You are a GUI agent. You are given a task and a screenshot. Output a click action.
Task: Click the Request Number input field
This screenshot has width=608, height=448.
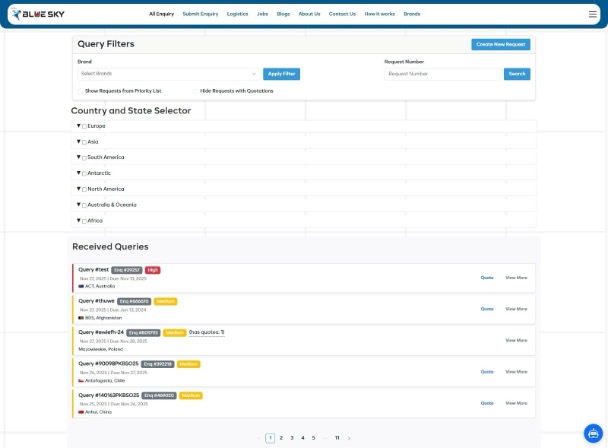tap(443, 74)
